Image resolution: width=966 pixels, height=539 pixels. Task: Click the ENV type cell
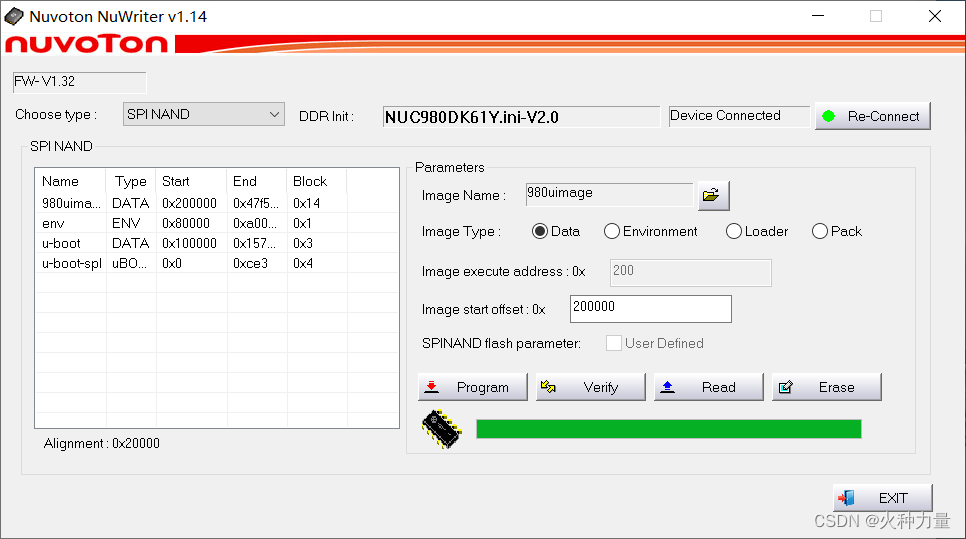(x=126, y=223)
